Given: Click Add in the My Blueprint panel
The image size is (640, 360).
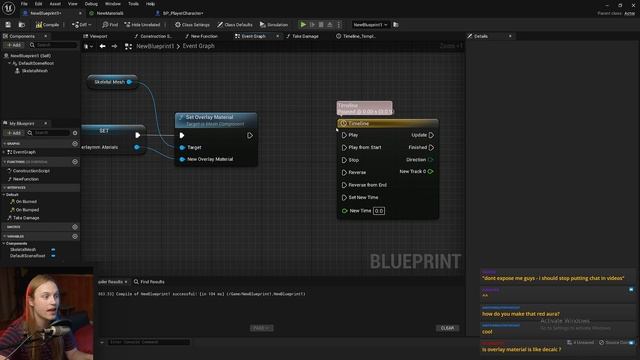Looking at the screenshot, I should (x=14, y=133).
